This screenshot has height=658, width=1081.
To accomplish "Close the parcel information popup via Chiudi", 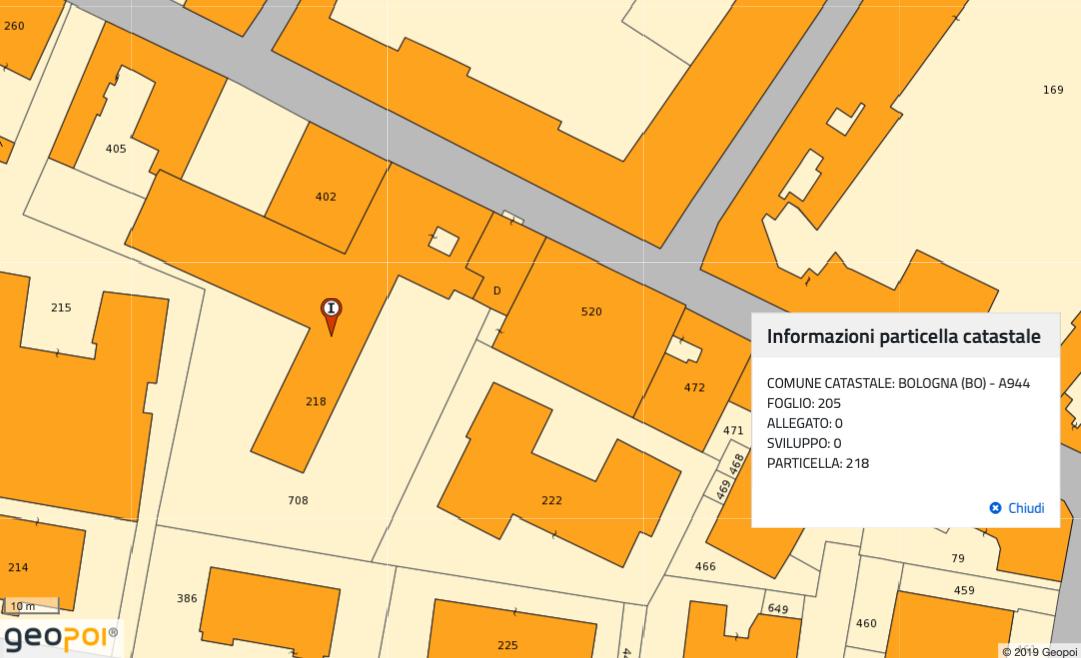I will click(1016, 508).
